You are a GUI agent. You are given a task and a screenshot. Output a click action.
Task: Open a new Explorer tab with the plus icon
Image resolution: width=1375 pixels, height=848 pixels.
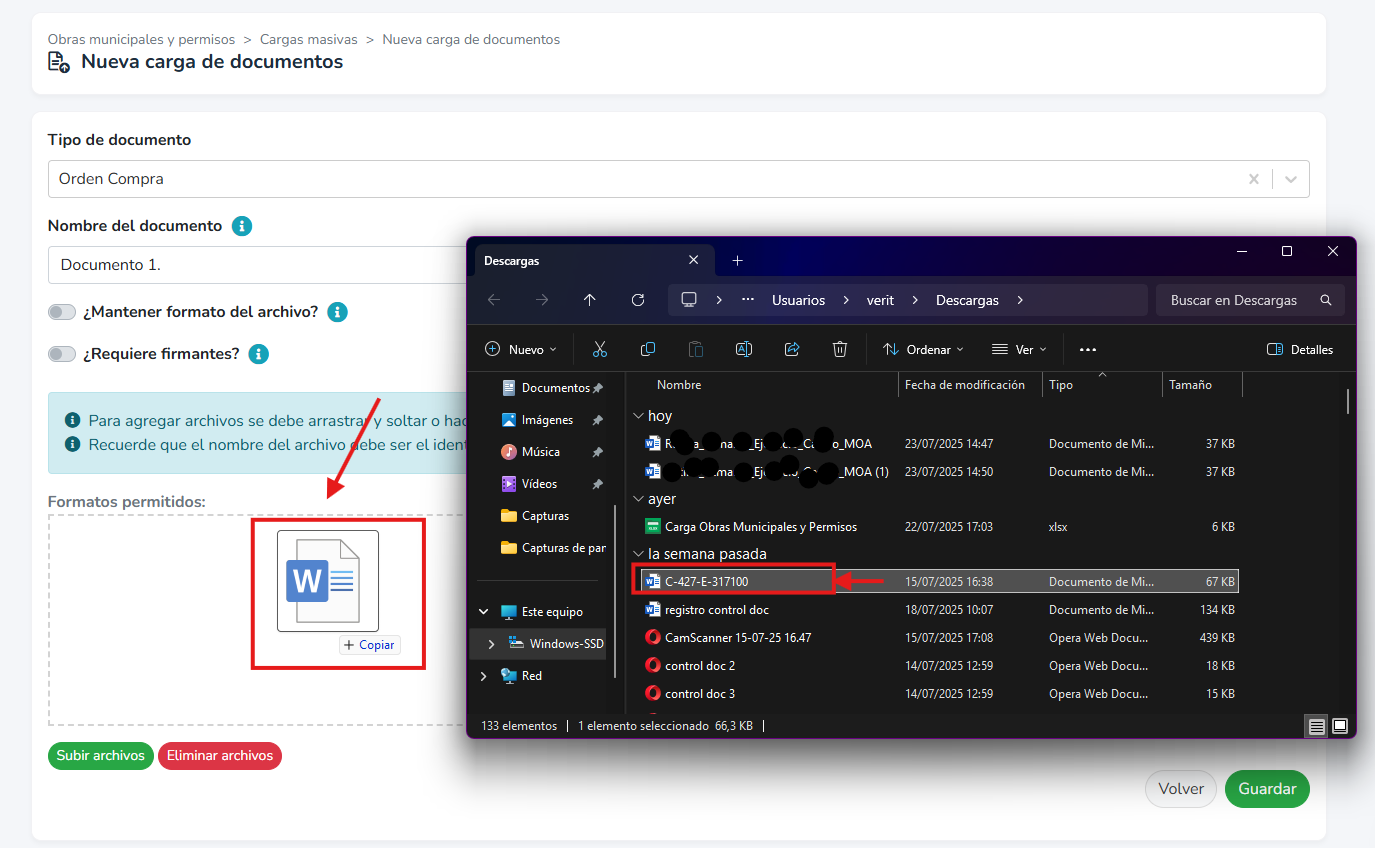738,261
